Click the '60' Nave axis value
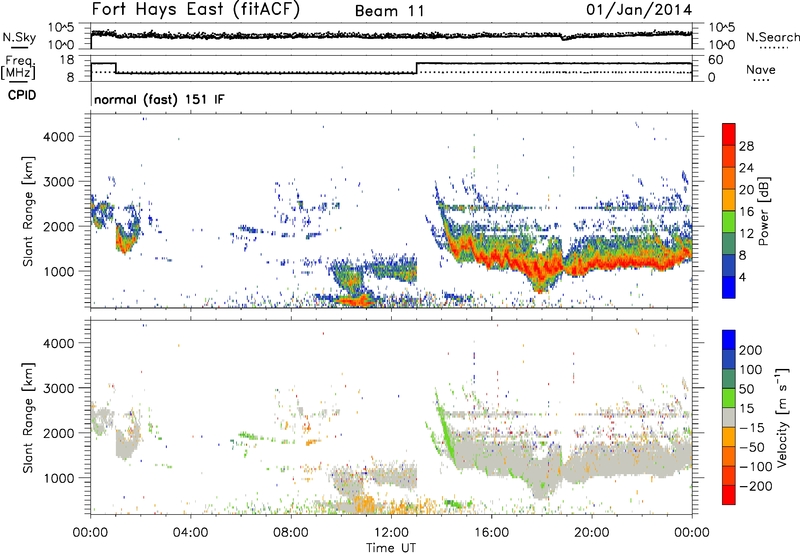 (716, 60)
